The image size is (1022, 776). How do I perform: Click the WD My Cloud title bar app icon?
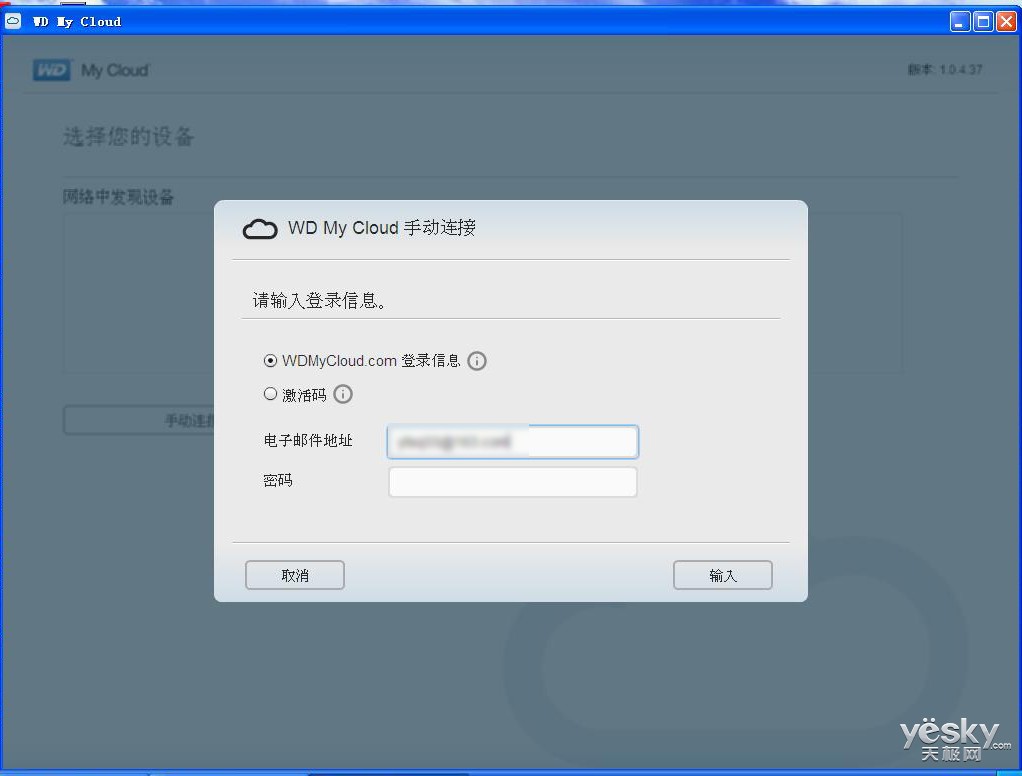click(13, 22)
